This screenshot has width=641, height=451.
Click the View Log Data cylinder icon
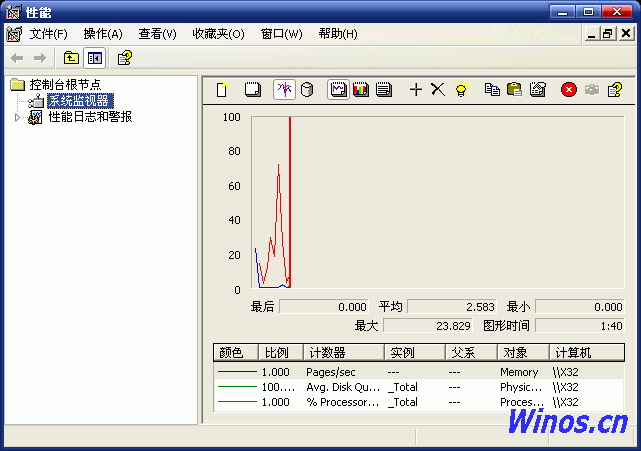tap(307, 90)
